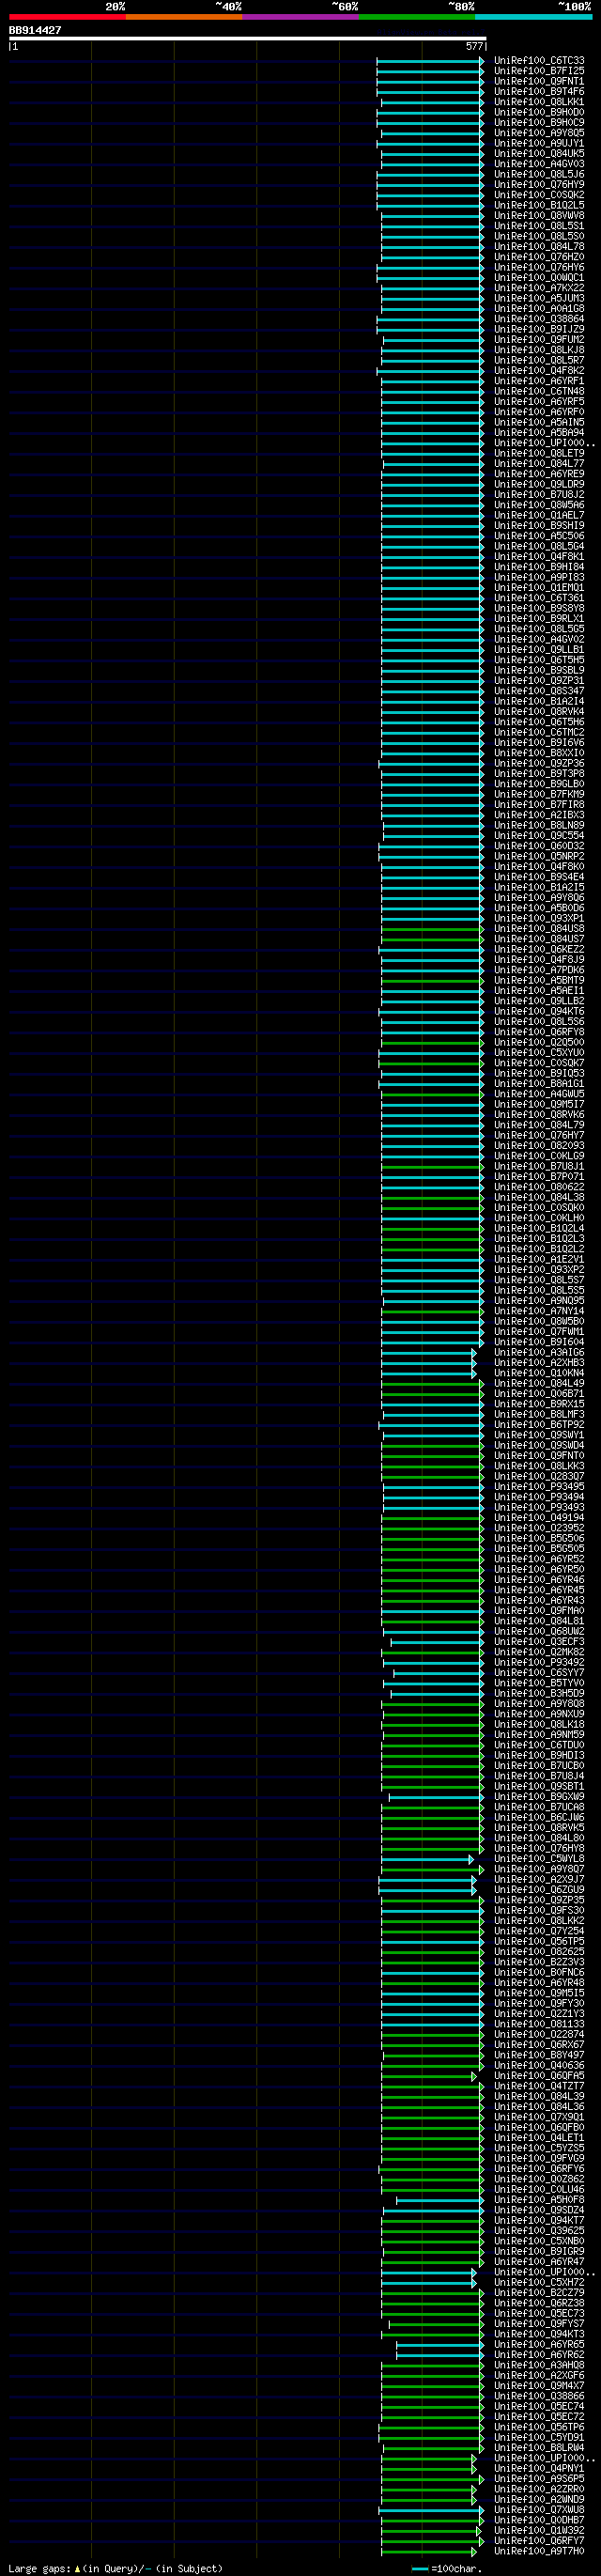The image size is (601, 2576).
Task: Select the UniRef100_Q8LKK1 label
Action: [x=539, y=102]
